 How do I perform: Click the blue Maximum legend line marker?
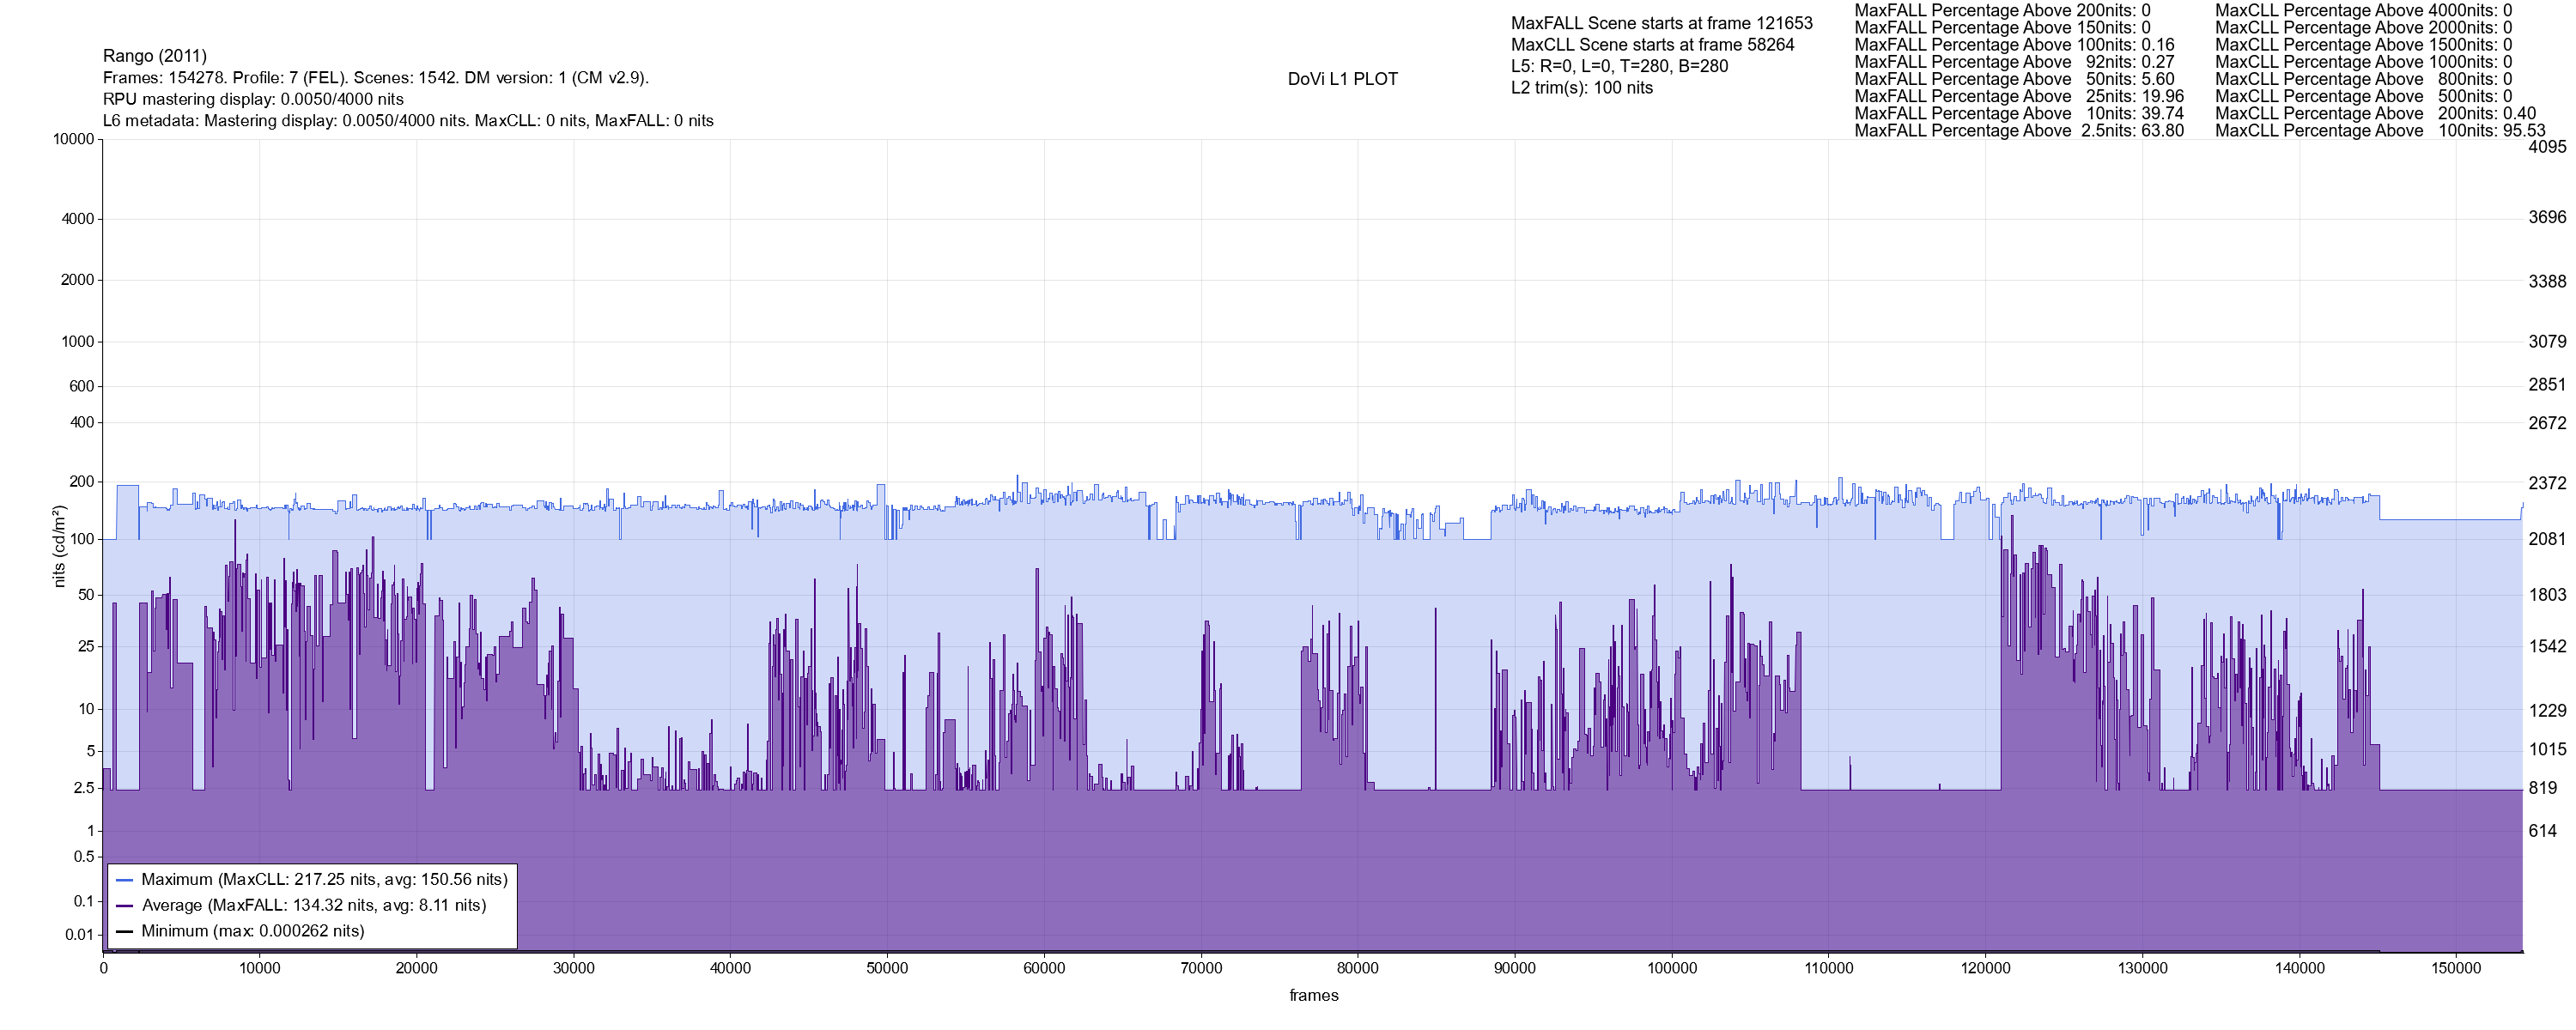click(125, 880)
